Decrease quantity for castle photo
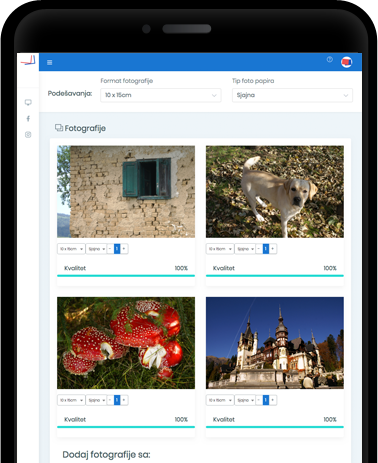The width and height of the screenshot is (378, 463). pos(259,400)
